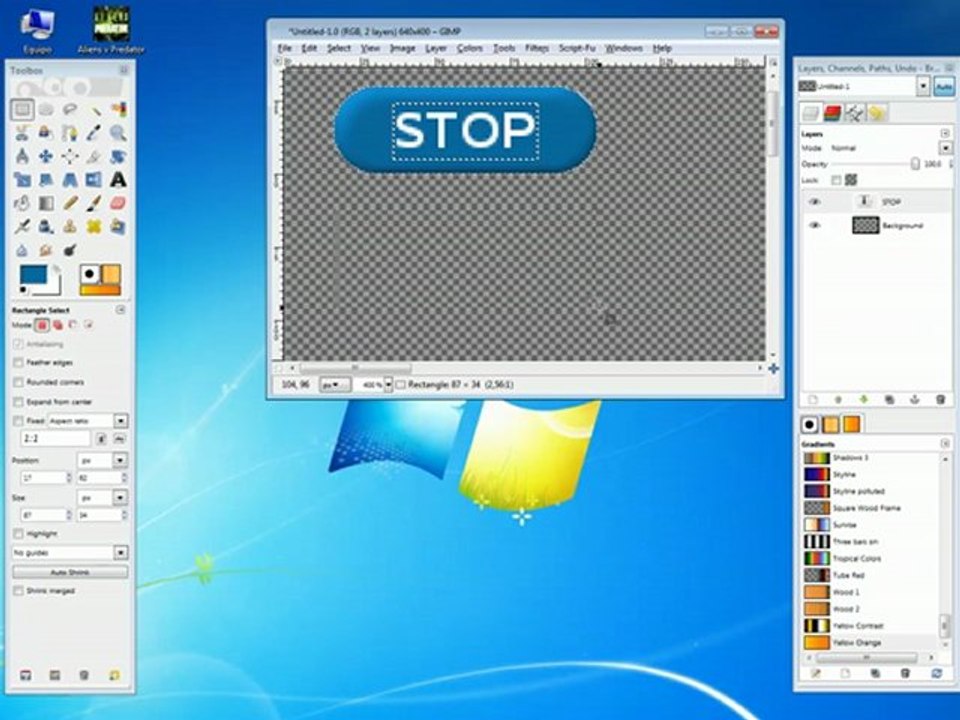Select the Text tool letter A
The width and height of the screenshot is (960, 720).
118,179
